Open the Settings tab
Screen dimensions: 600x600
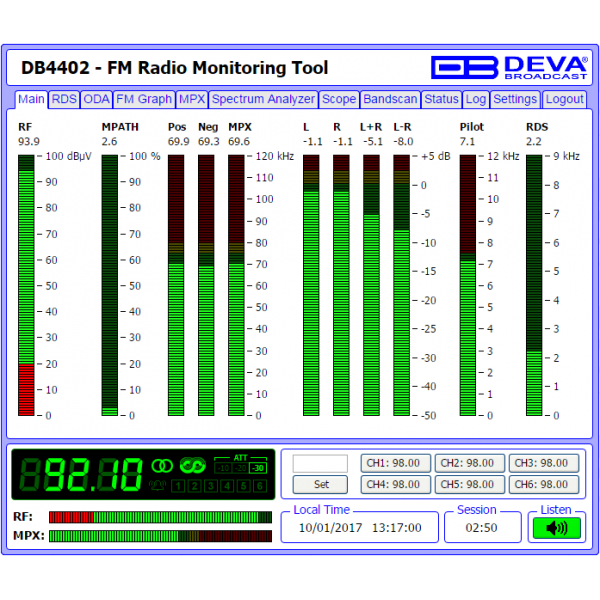pos(515,99)
